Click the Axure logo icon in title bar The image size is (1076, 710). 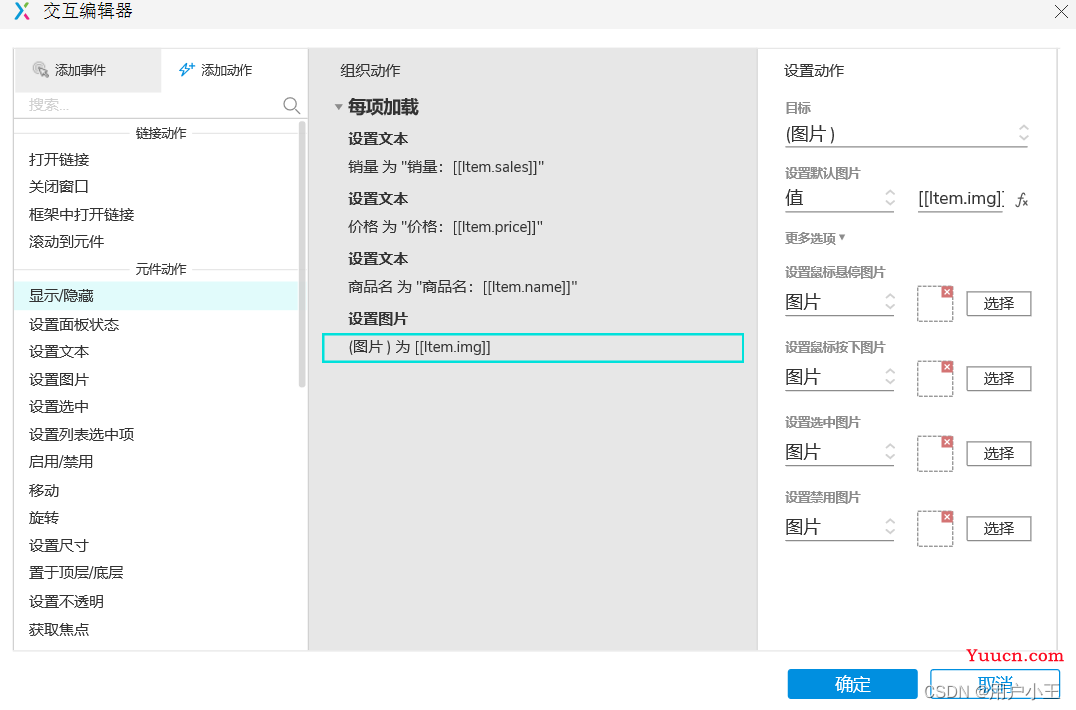coord(22,11)
